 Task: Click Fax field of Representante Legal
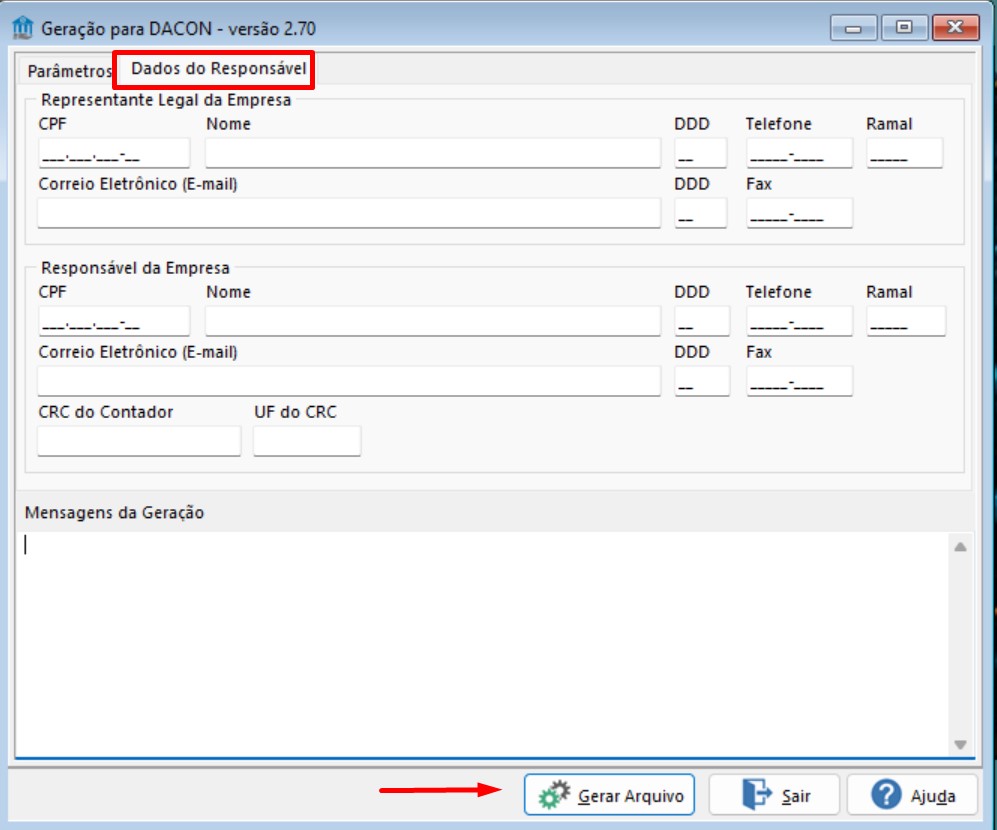coord(799,213)
